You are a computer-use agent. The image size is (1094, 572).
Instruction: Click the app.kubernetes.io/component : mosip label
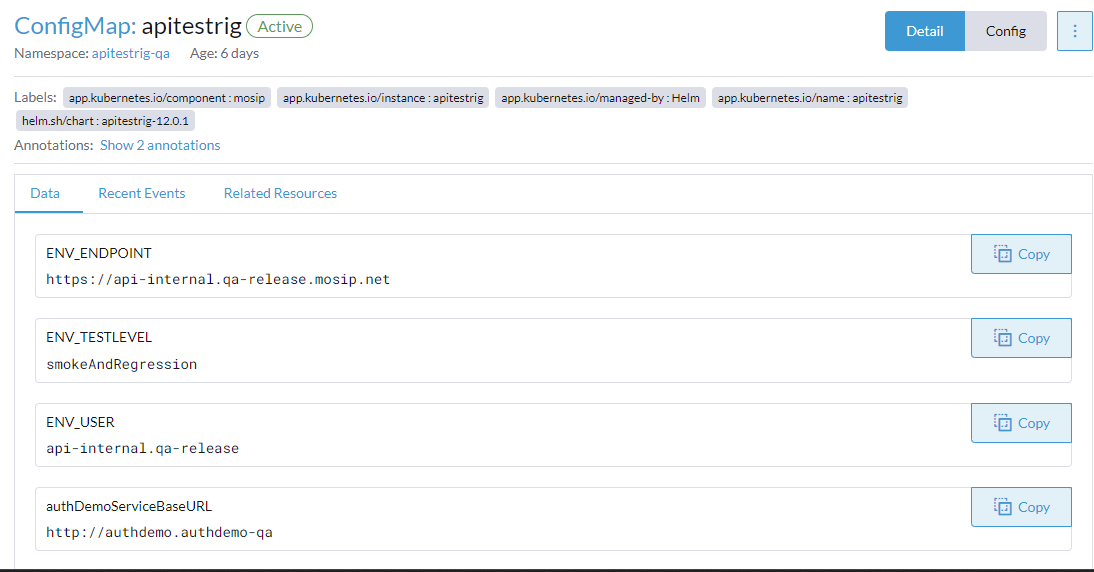[x=167, y=98]
